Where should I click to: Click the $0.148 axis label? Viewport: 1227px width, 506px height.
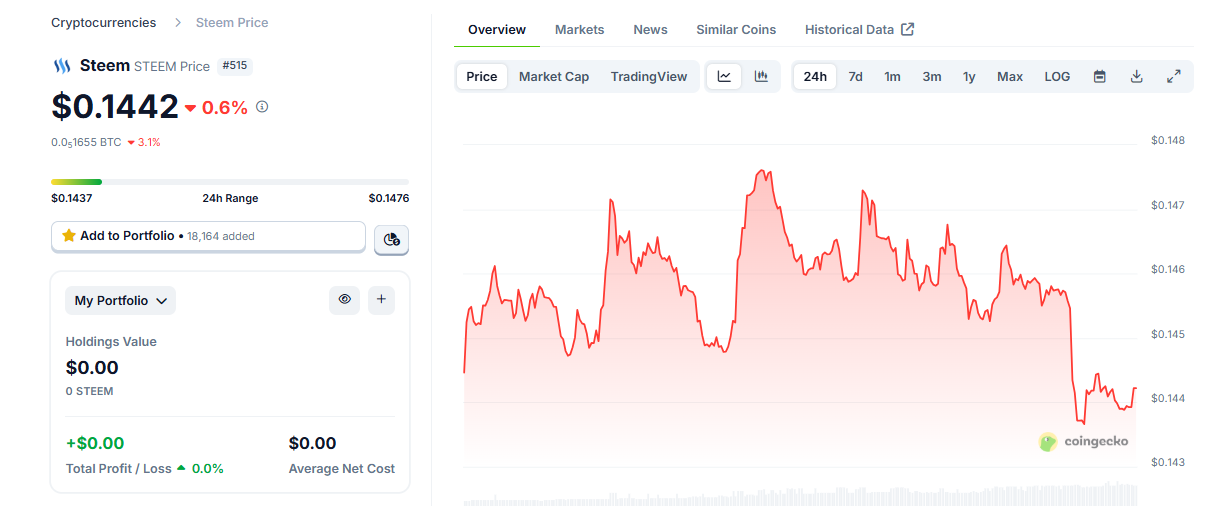click(1168, 141)
